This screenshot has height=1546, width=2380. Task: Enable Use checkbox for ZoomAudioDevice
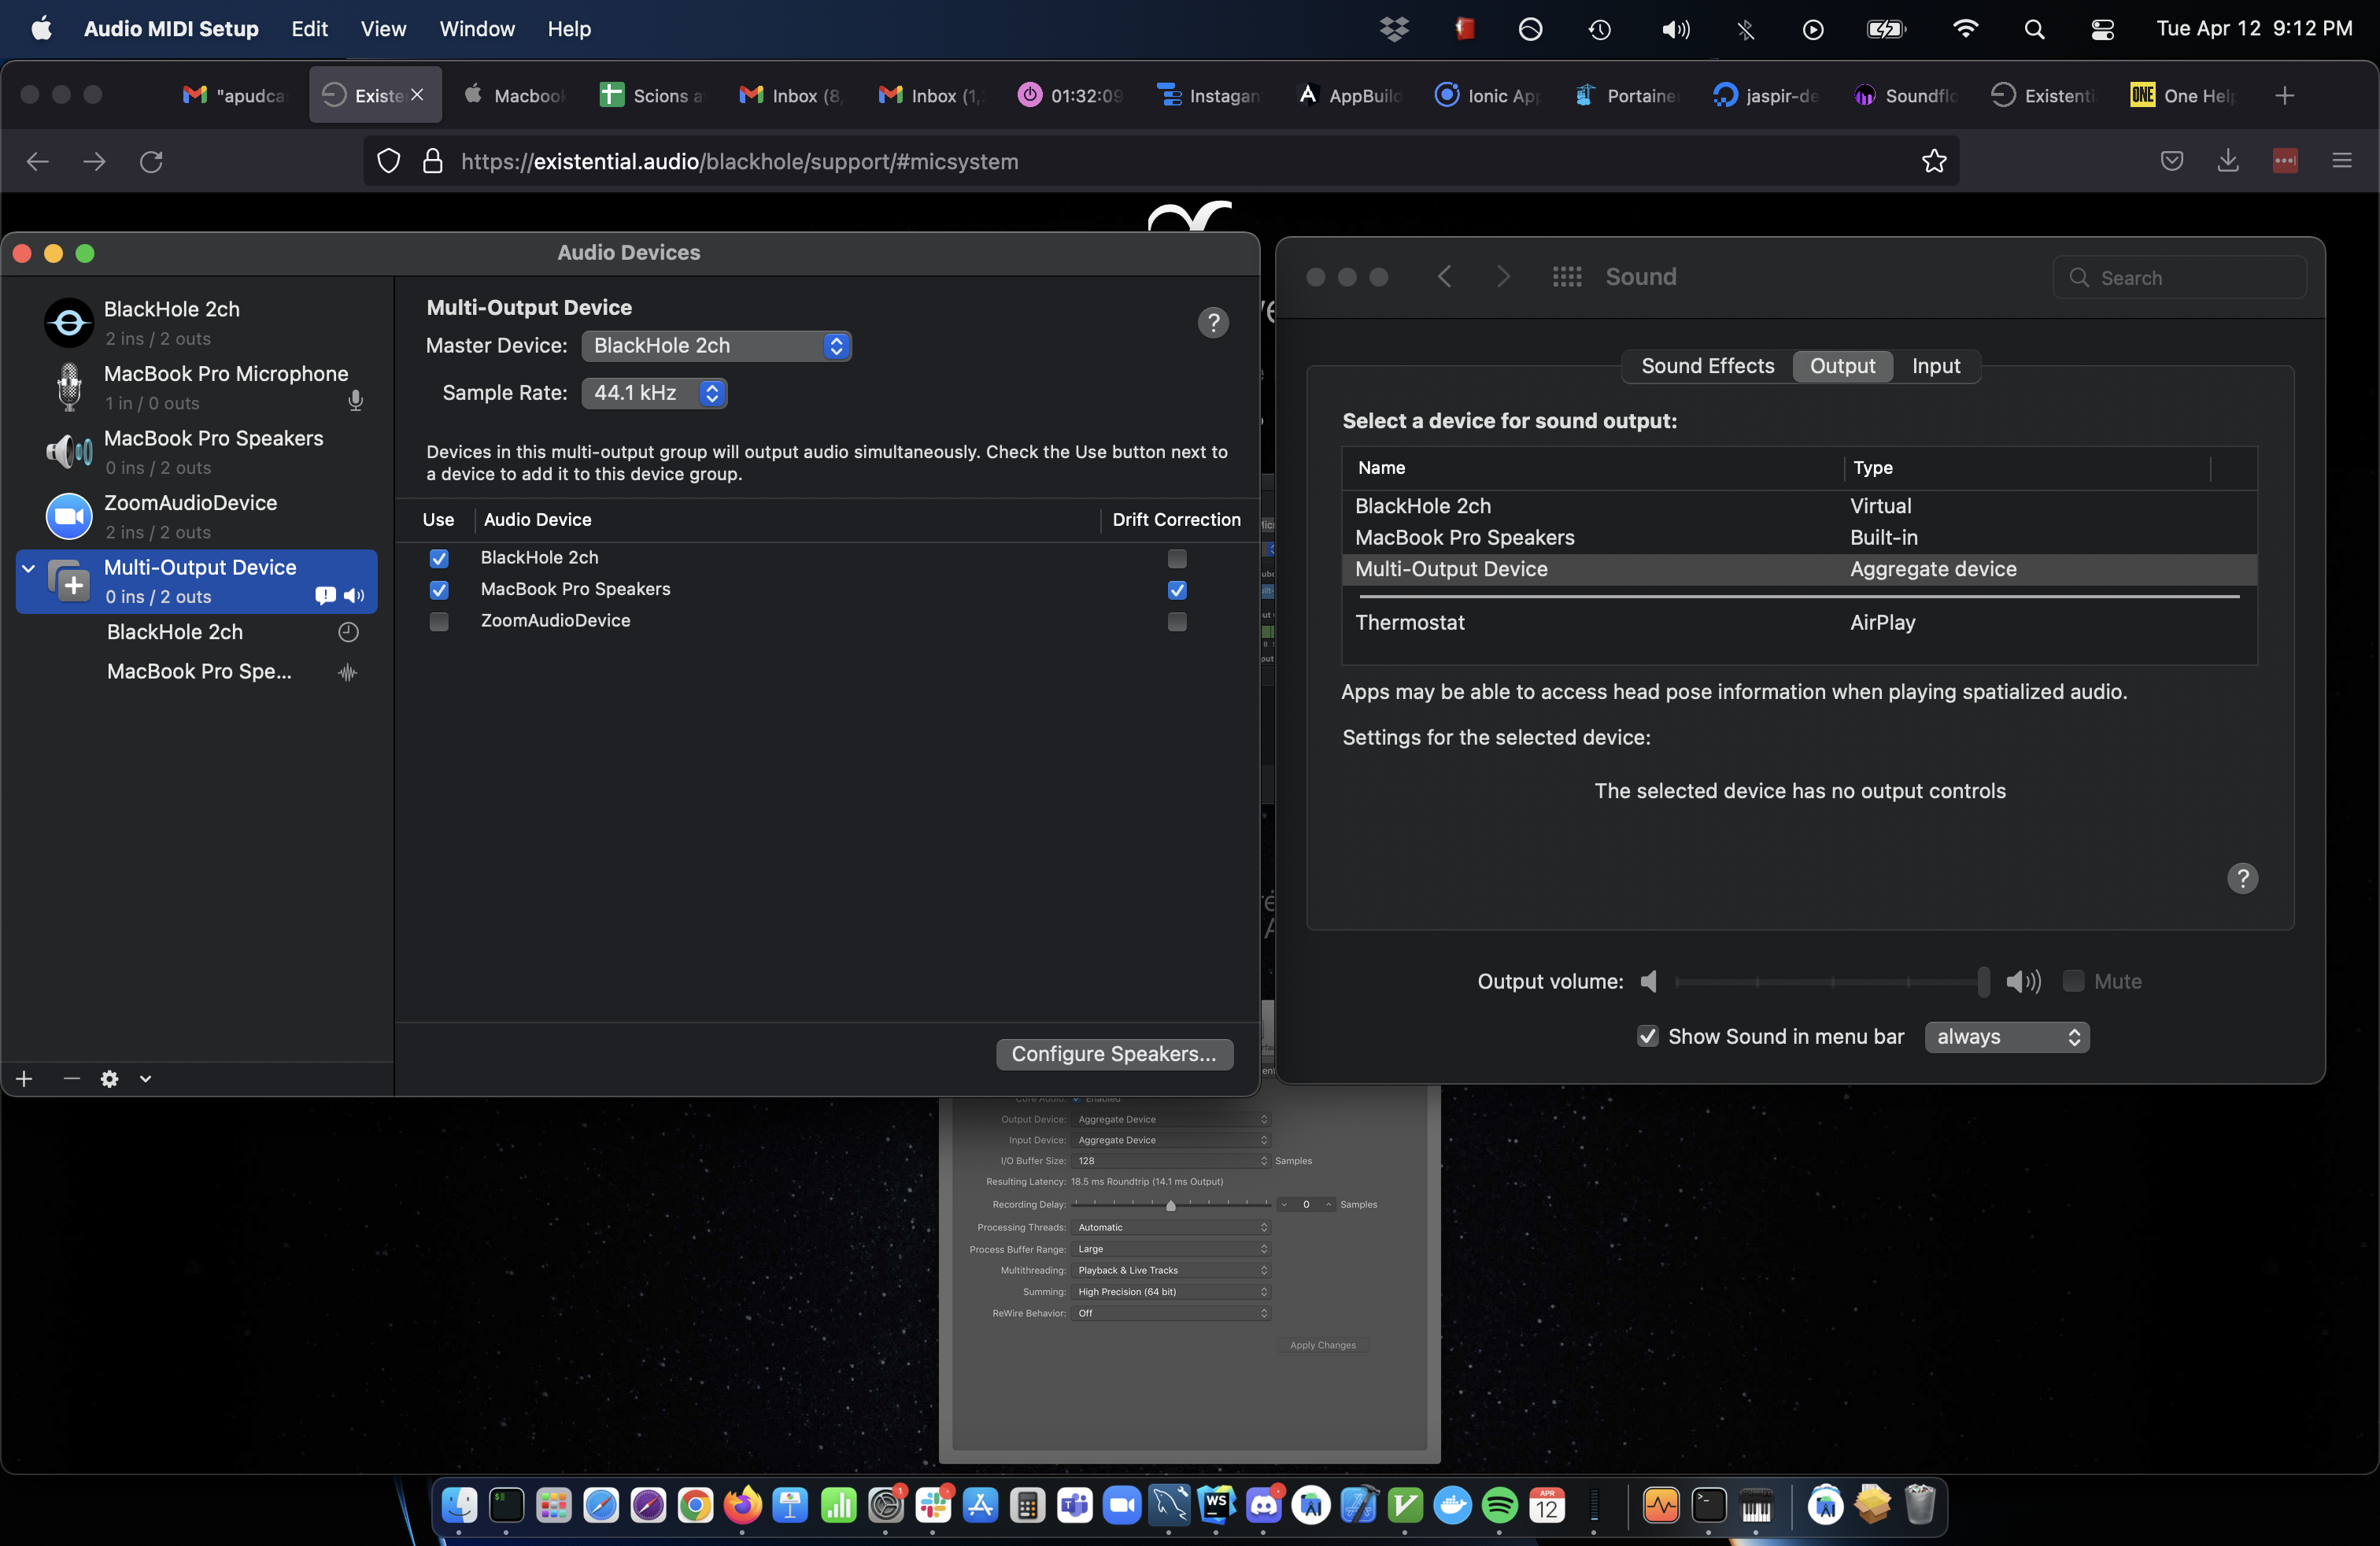point(439,621)
